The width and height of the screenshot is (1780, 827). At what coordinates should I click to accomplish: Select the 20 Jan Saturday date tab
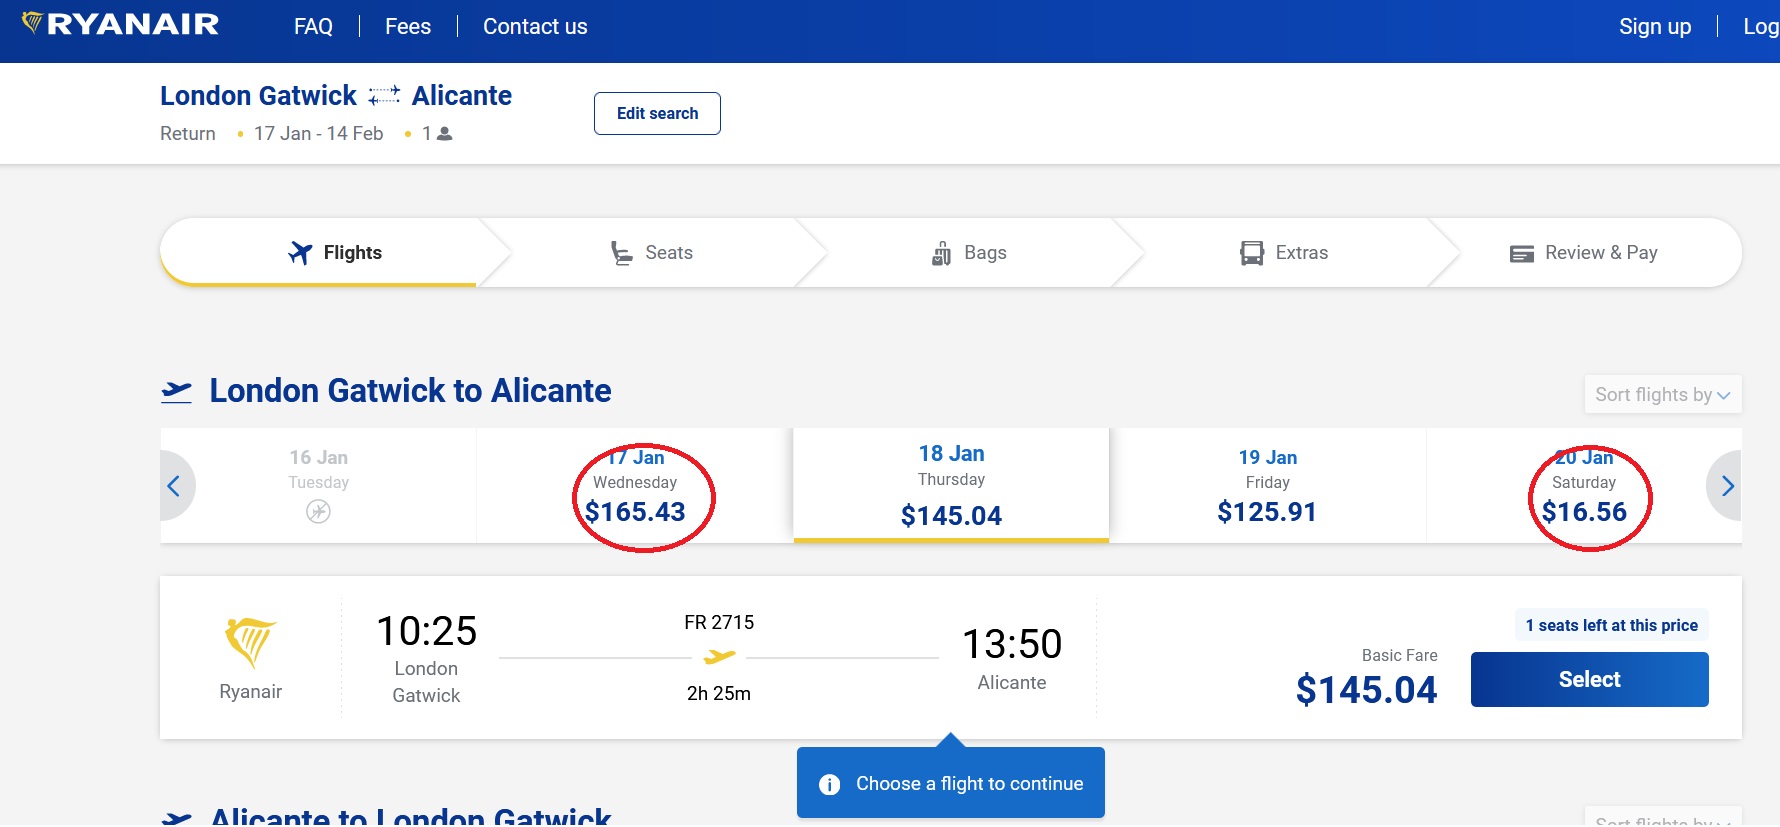(x=1584, y=486)
